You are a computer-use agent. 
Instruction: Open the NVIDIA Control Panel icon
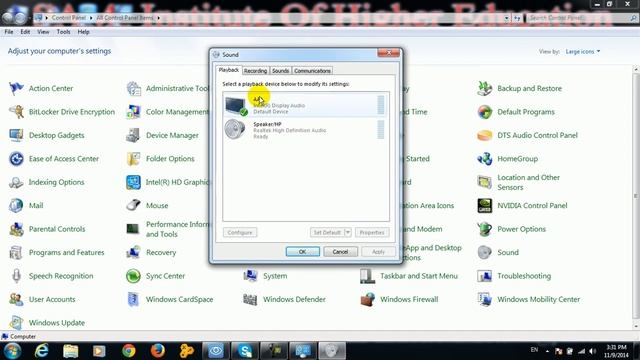485,205
